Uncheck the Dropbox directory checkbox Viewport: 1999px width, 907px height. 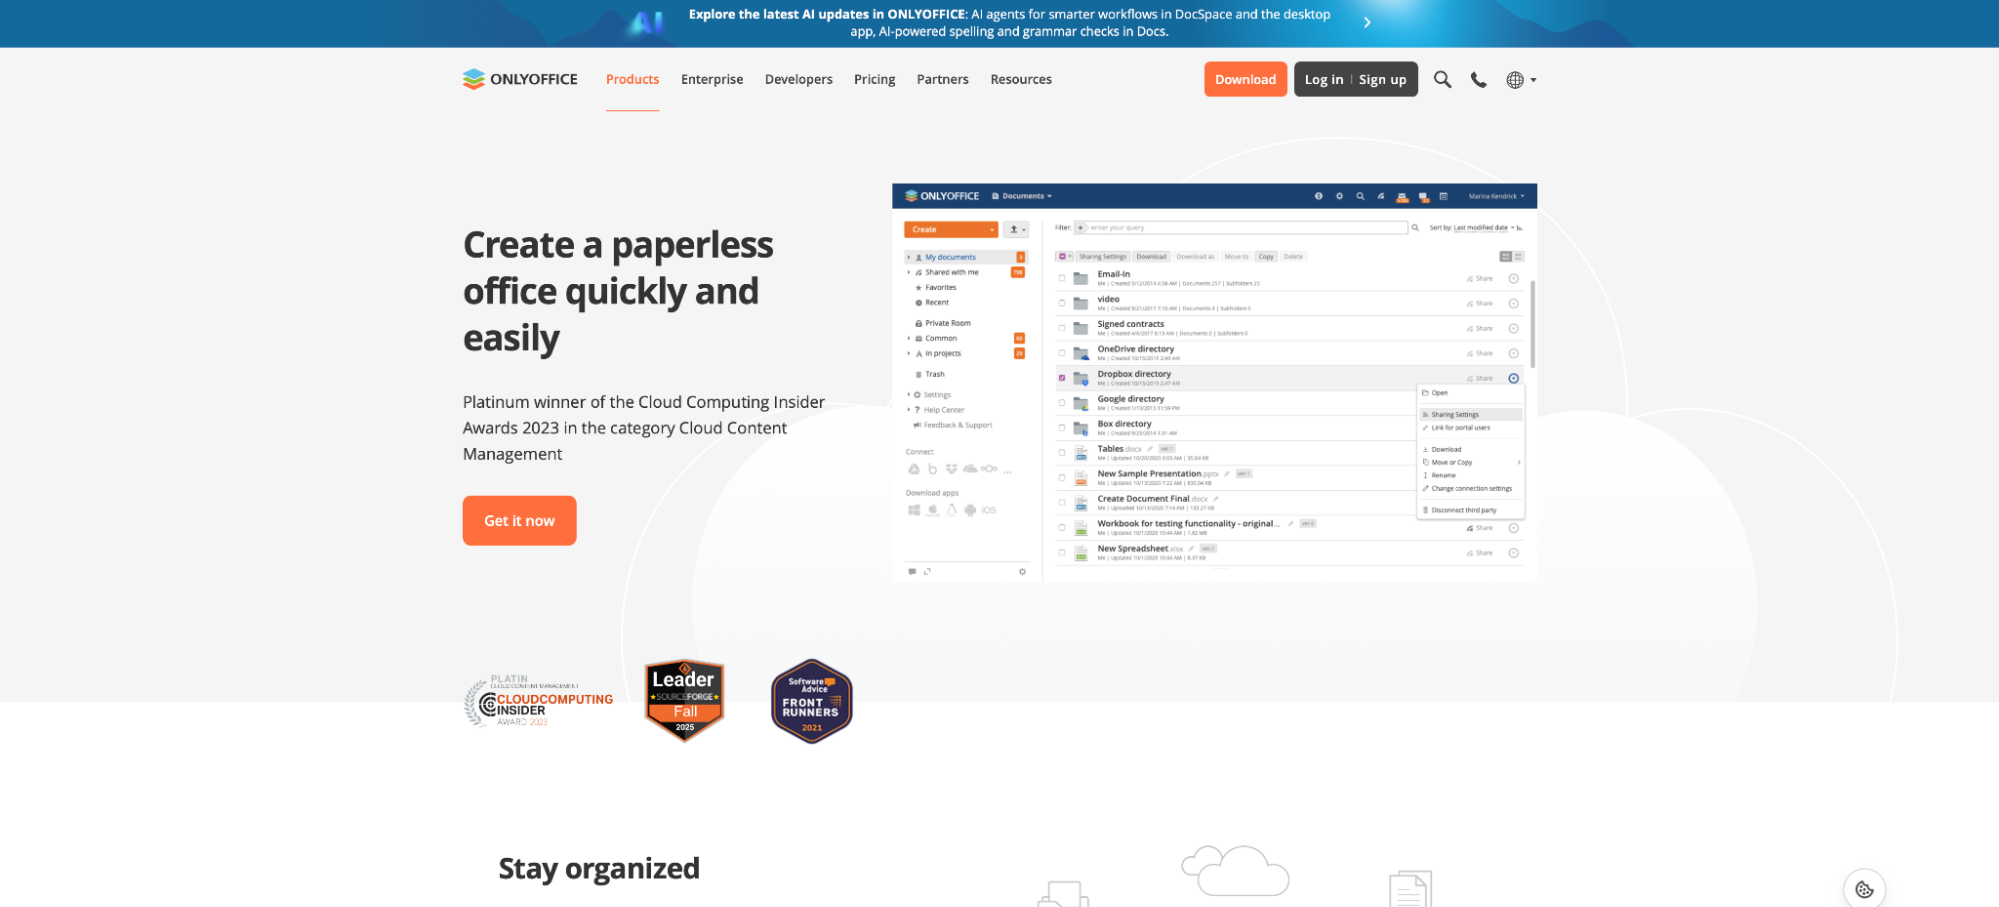1062,378
